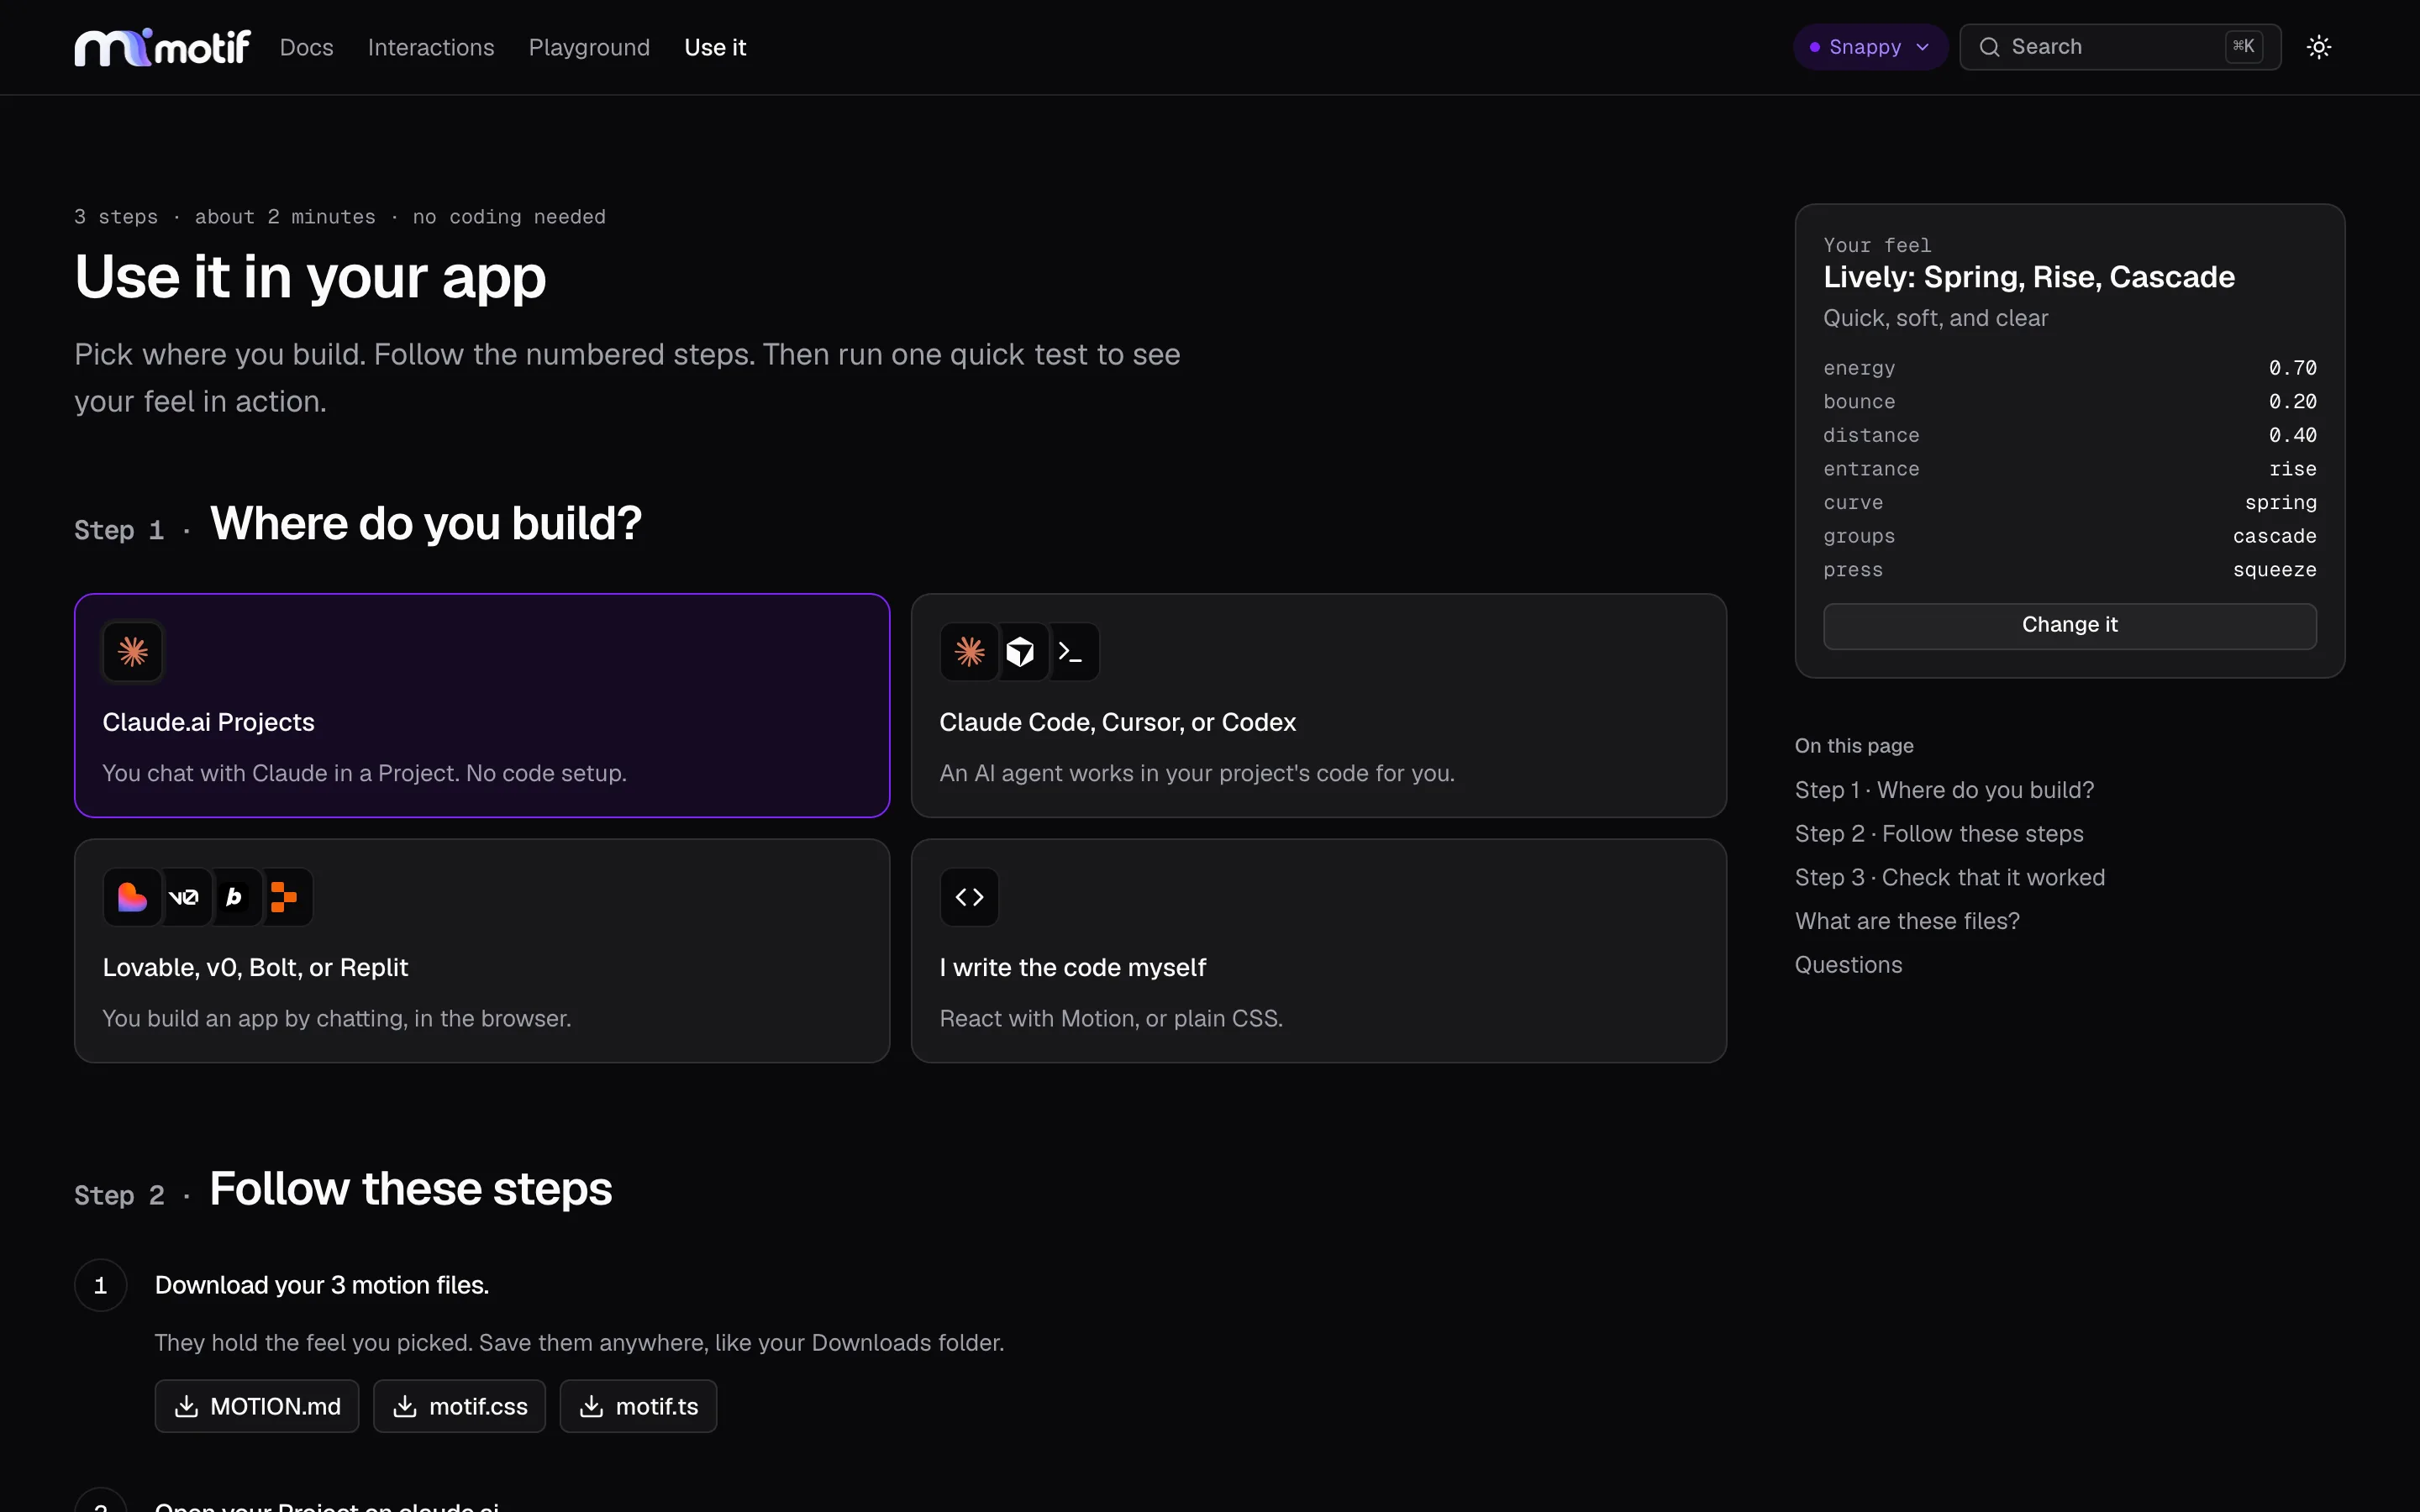Image resolution: width=2420 pixels, height=1512 pixels.
Task: Open the Interactions nav item
Action: (431, 47)
